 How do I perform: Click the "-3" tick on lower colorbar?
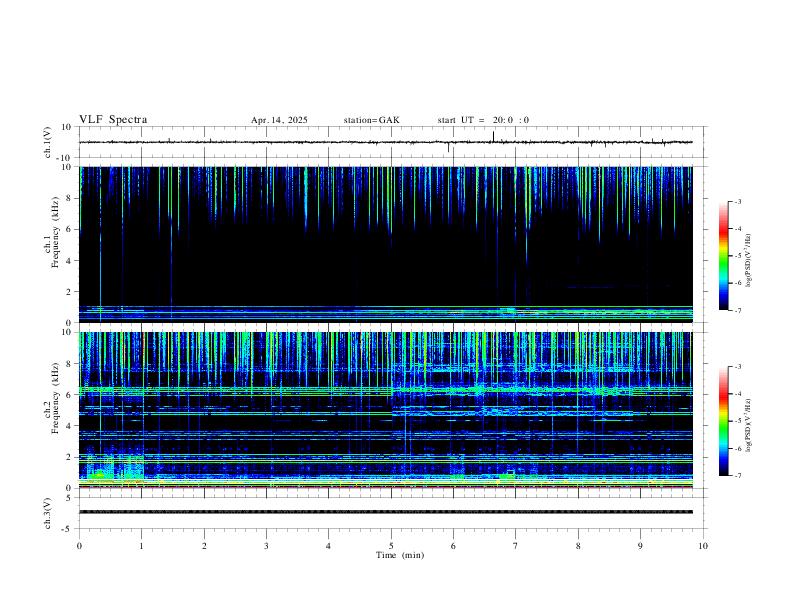(738, 367)
